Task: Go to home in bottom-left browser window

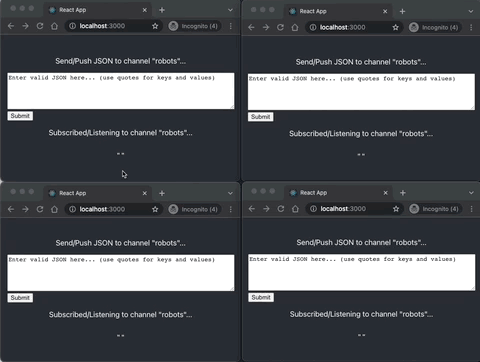Action: [x=54, y=209]
